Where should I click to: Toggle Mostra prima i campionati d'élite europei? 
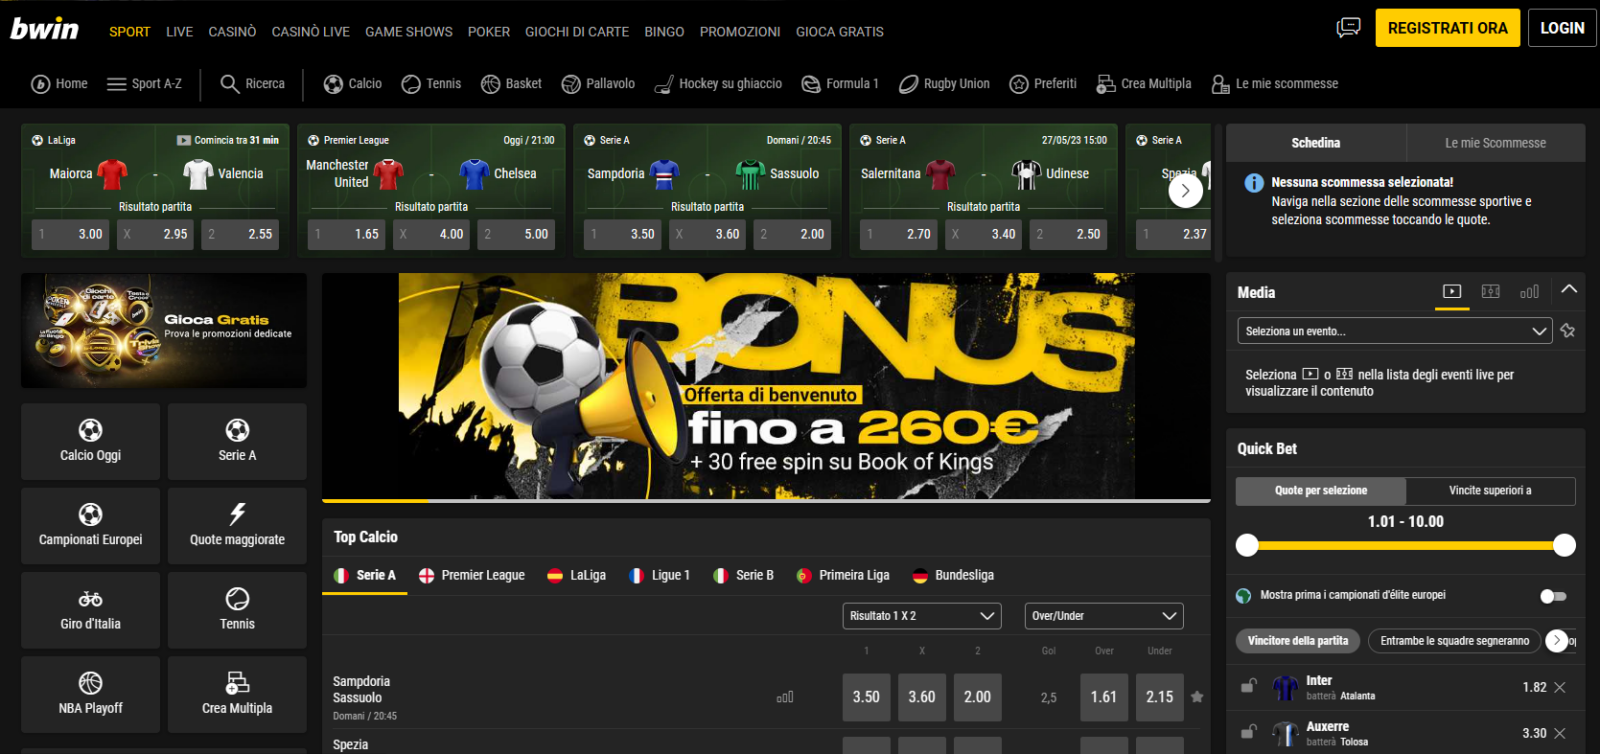(1553, 596)
